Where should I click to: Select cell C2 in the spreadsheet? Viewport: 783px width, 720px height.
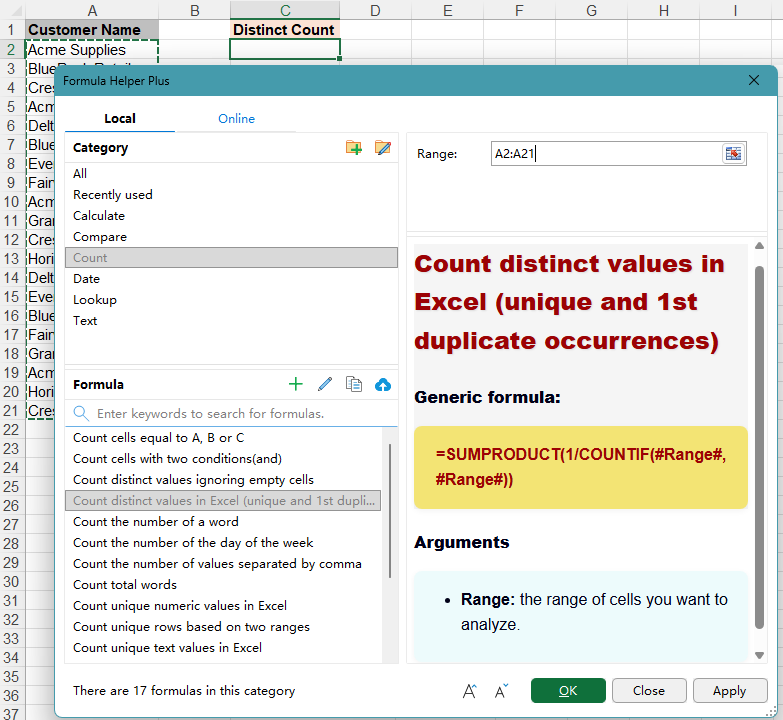285,49
